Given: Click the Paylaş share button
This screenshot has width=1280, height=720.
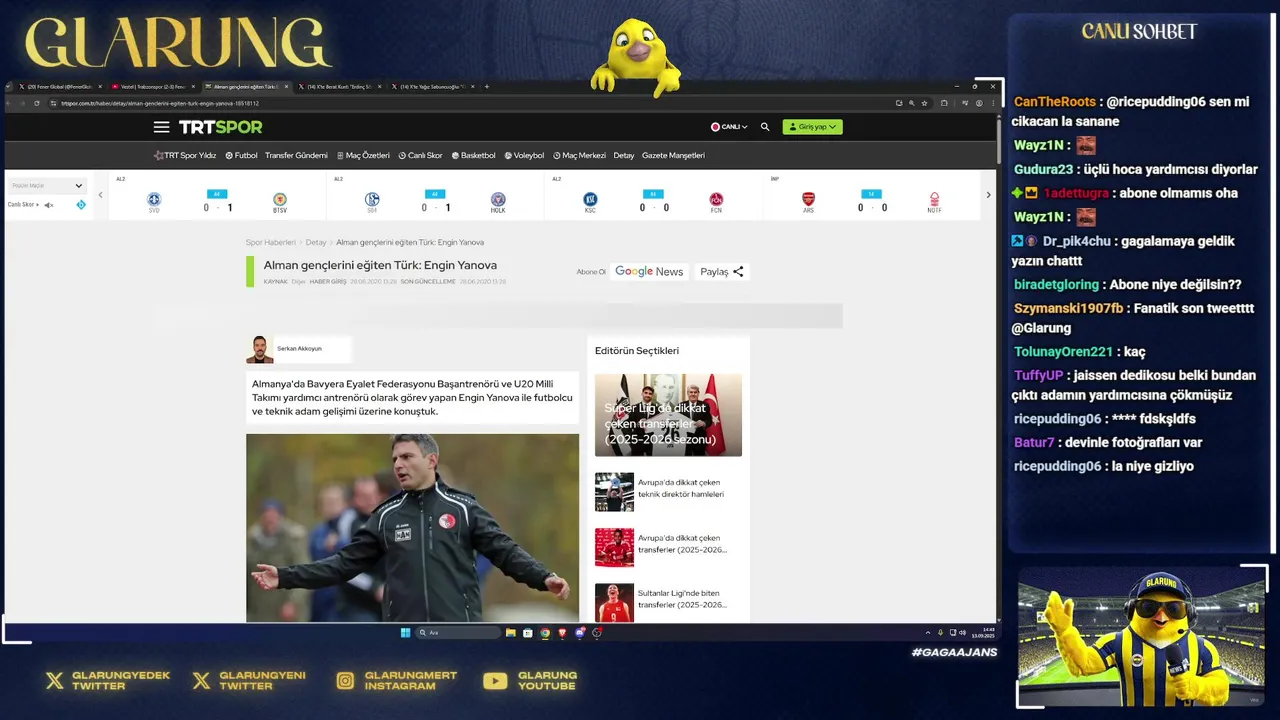Looking at the screenshot, I should [721, 272].
